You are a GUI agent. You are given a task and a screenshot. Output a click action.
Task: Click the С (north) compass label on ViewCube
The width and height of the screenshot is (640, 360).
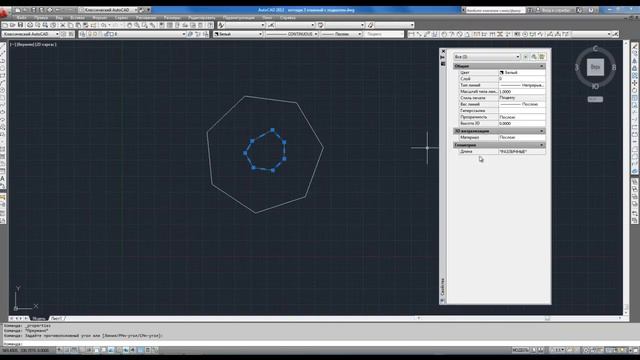tap(595, 49)
